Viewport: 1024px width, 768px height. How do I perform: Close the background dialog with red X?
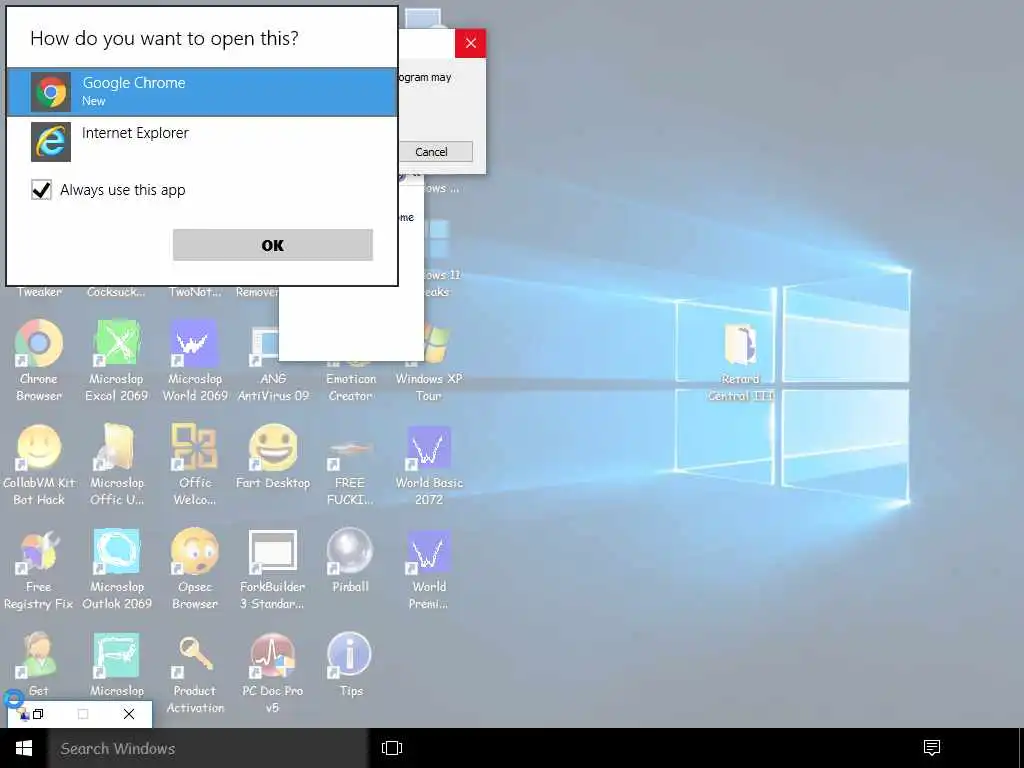coord(470,44)
